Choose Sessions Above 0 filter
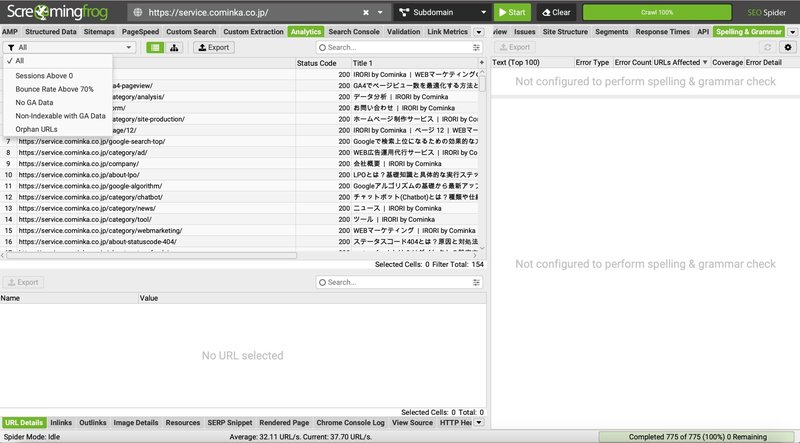Image resolution: width=800 pixels, height=443 pixels. click(x=44, y=76)
